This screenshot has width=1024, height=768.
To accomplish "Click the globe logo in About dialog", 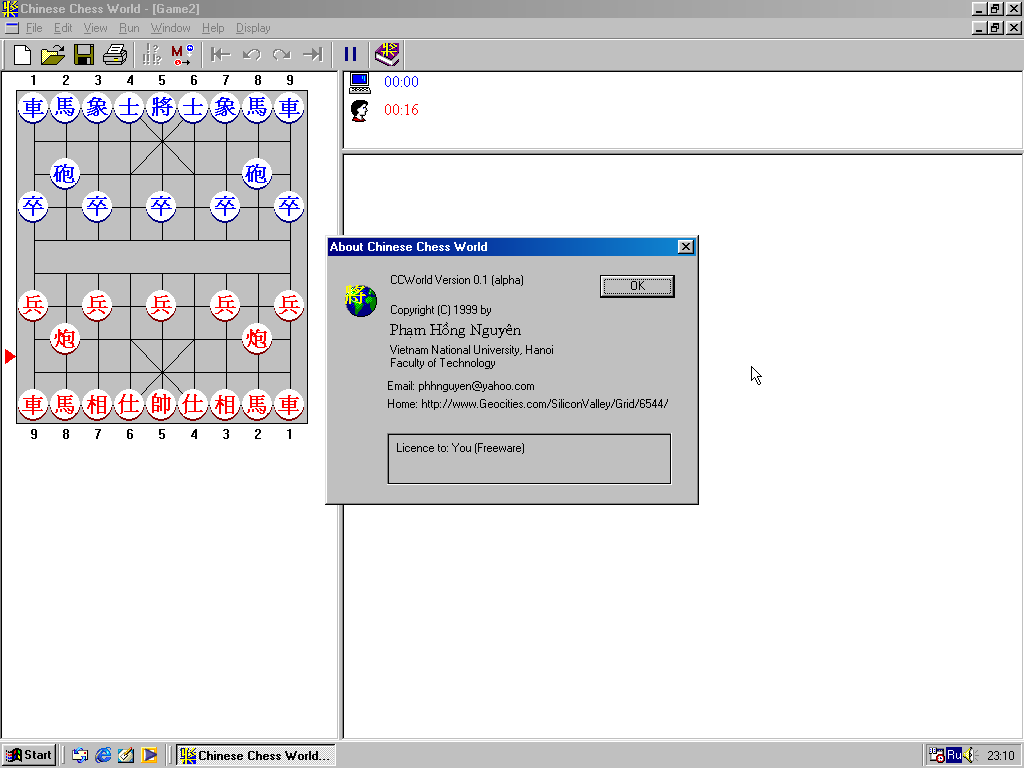I will point(360,300).
